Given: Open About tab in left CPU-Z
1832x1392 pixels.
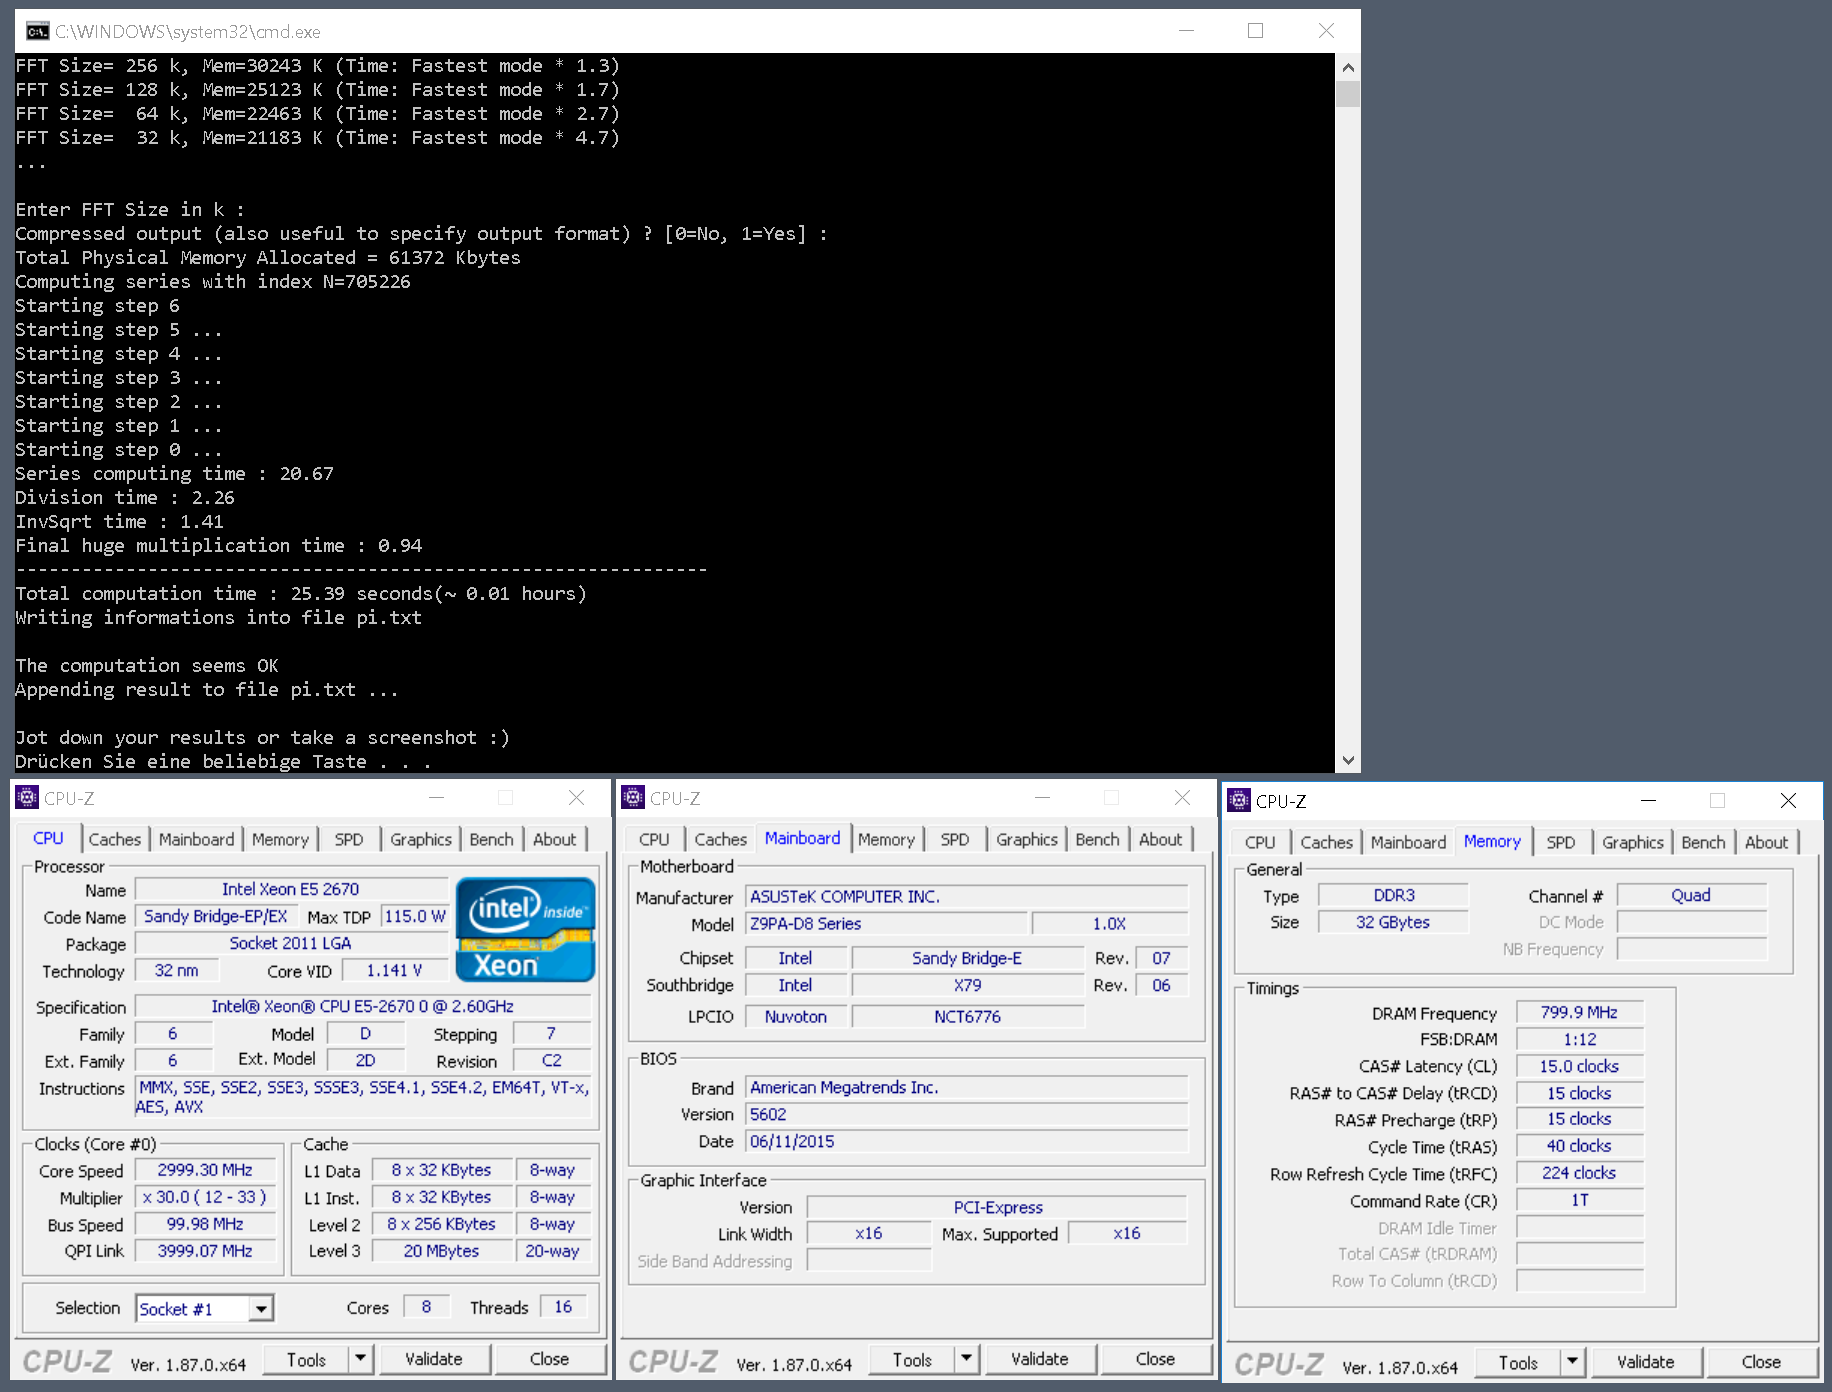Looking at the screenshot, I should [x=554, y=839].
